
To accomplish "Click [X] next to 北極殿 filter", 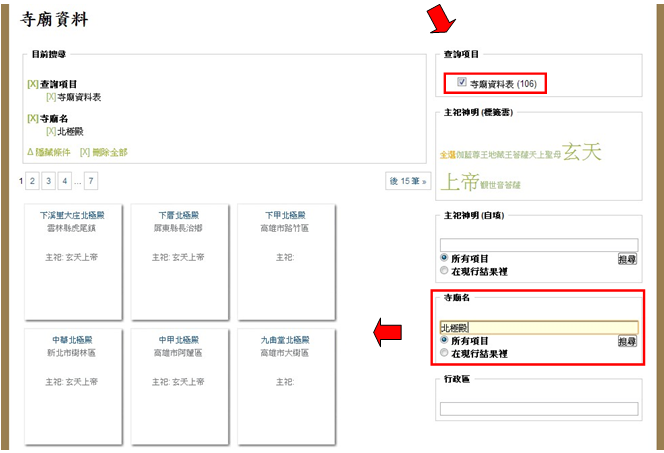I will [x=51, y=131].
